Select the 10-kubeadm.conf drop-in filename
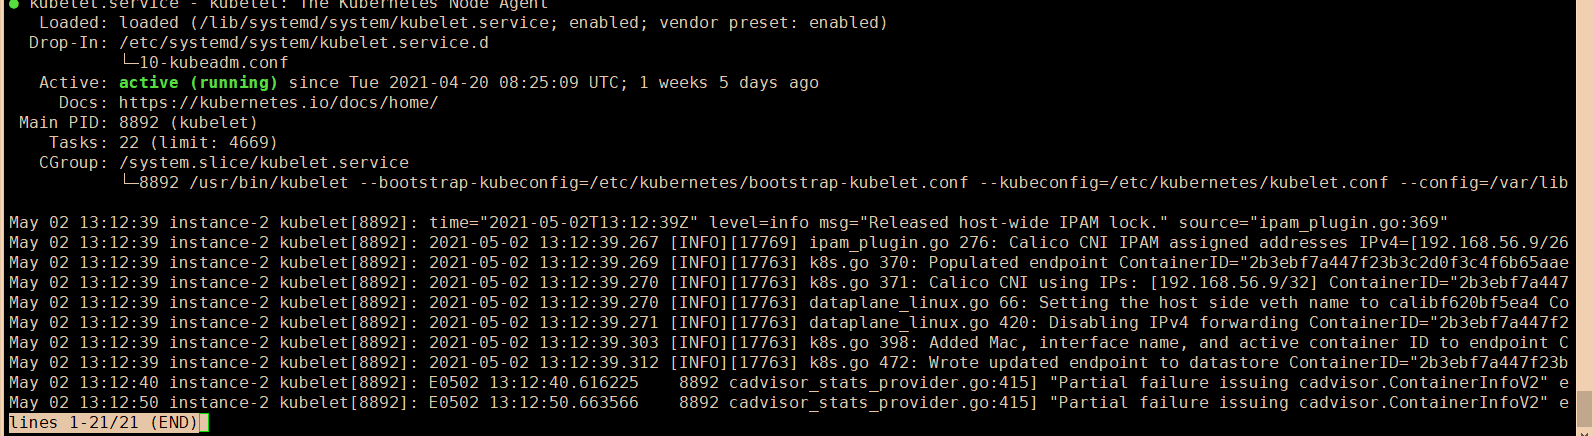 (x=213, y=63)
